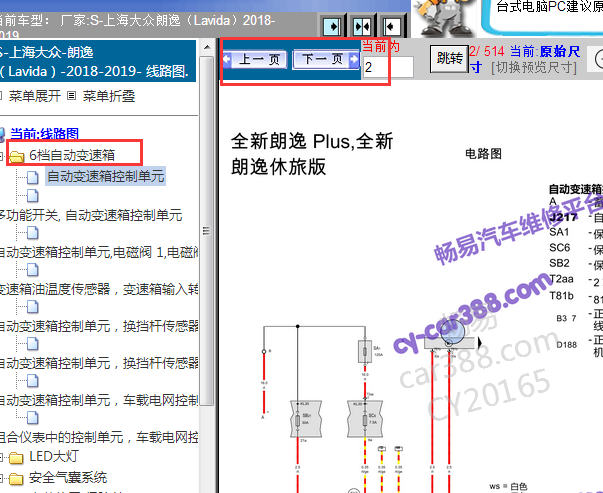Open the 当前:线路图 link
The width and height of the screenshot is (603, 493).
pyautogui.click(x=44, y=133)
